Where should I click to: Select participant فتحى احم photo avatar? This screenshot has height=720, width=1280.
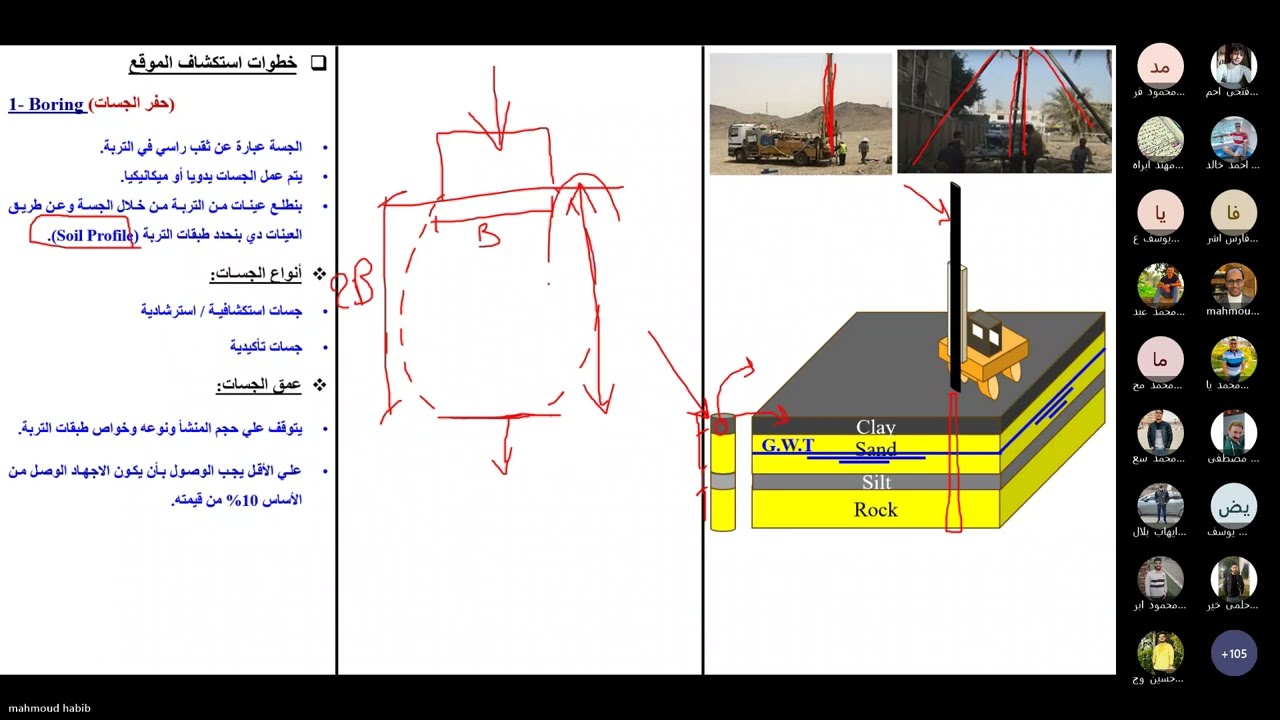click(1234, 66)
